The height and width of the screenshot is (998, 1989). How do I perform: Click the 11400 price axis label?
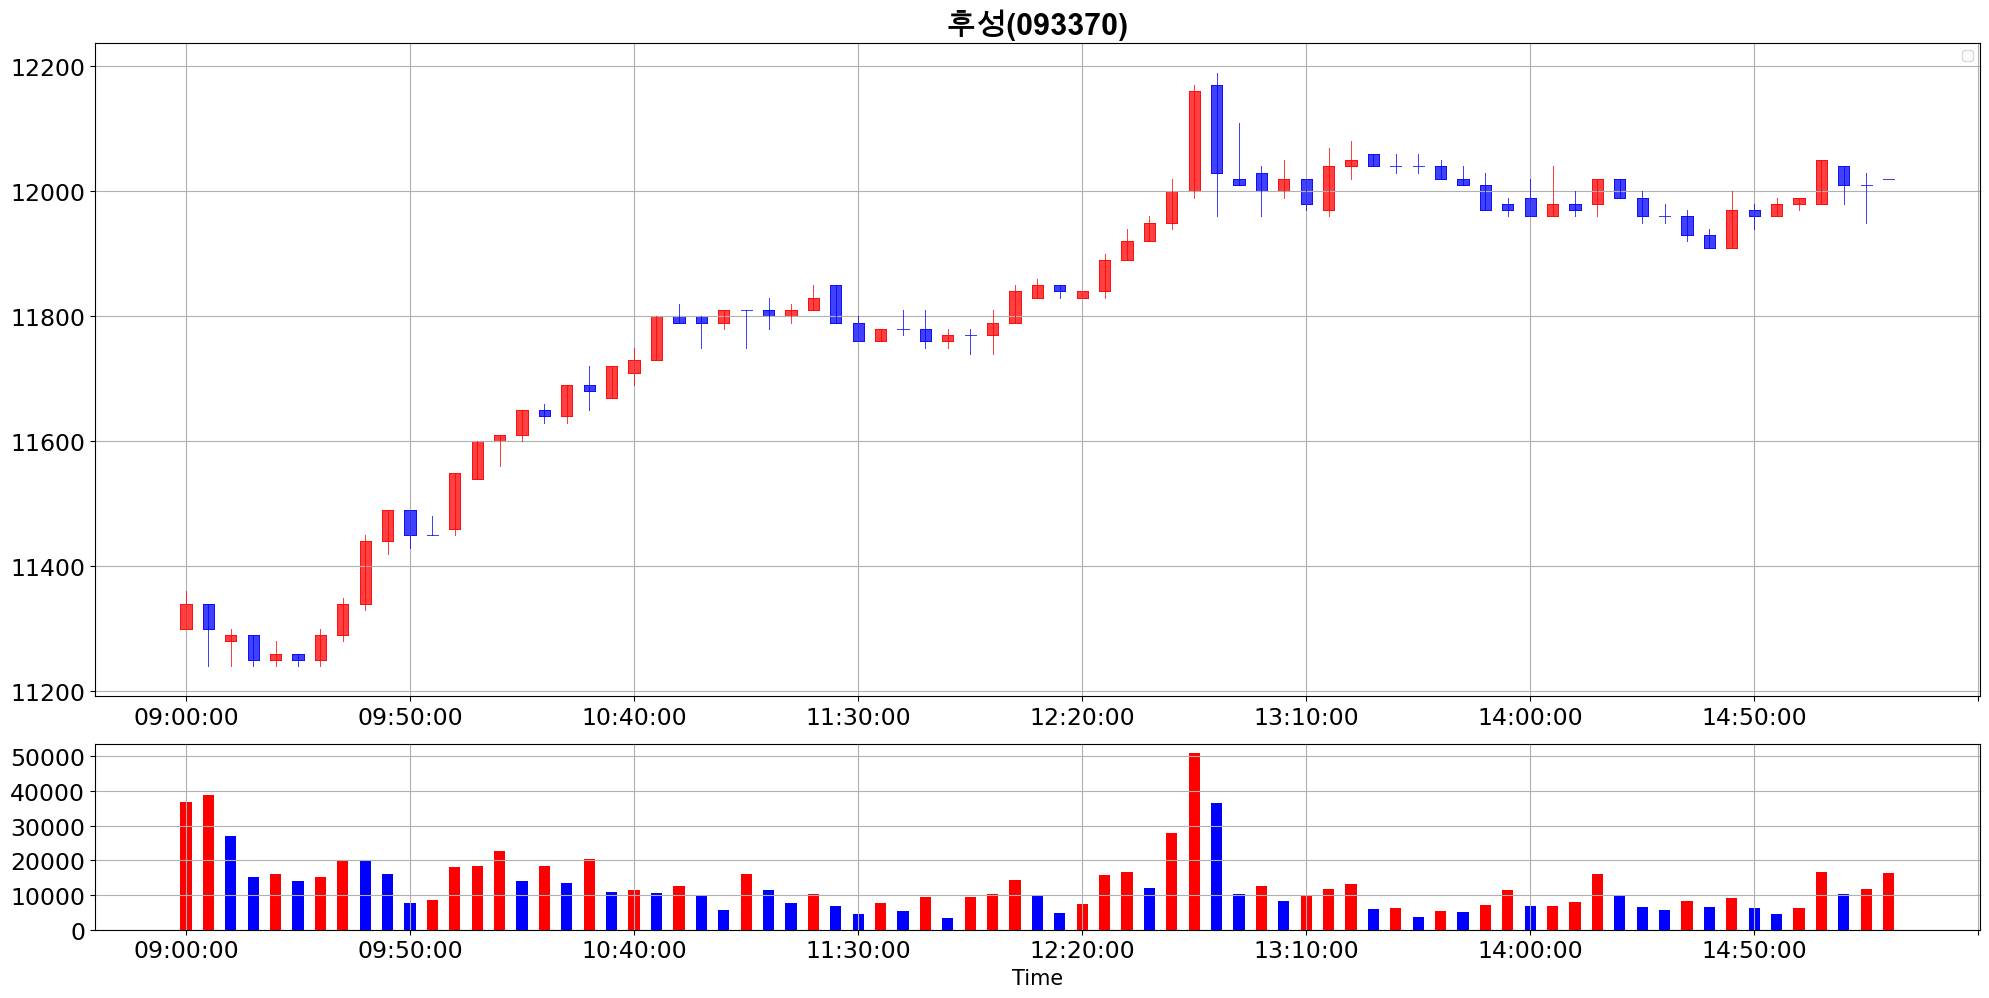point(48,568)
